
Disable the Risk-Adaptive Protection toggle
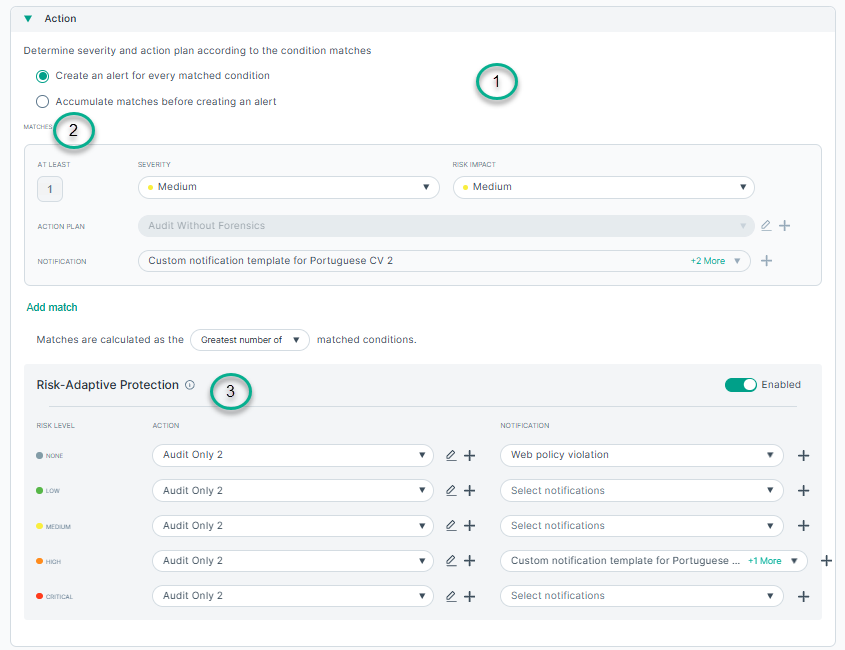click(740, 385)
